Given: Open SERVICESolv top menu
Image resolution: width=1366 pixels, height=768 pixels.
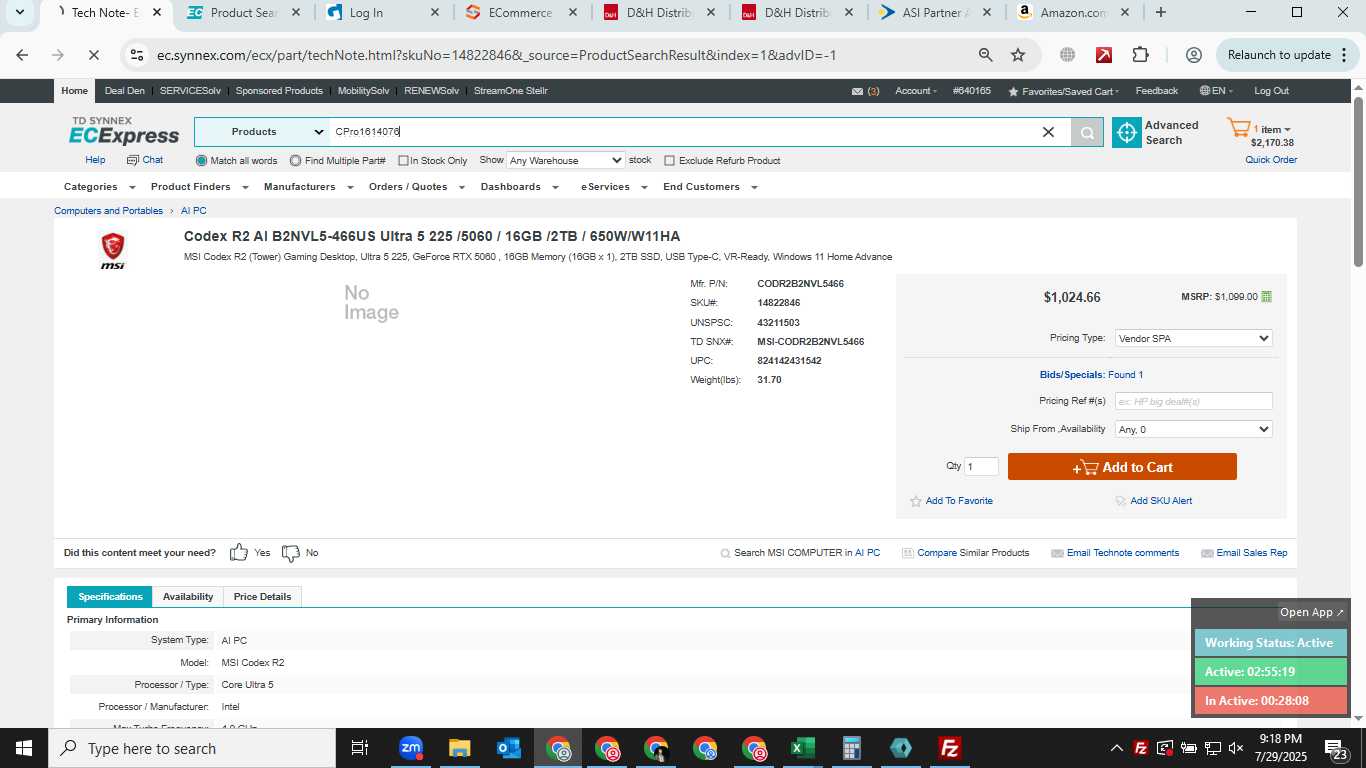Looking at the screenshot, I should (190, 91).
